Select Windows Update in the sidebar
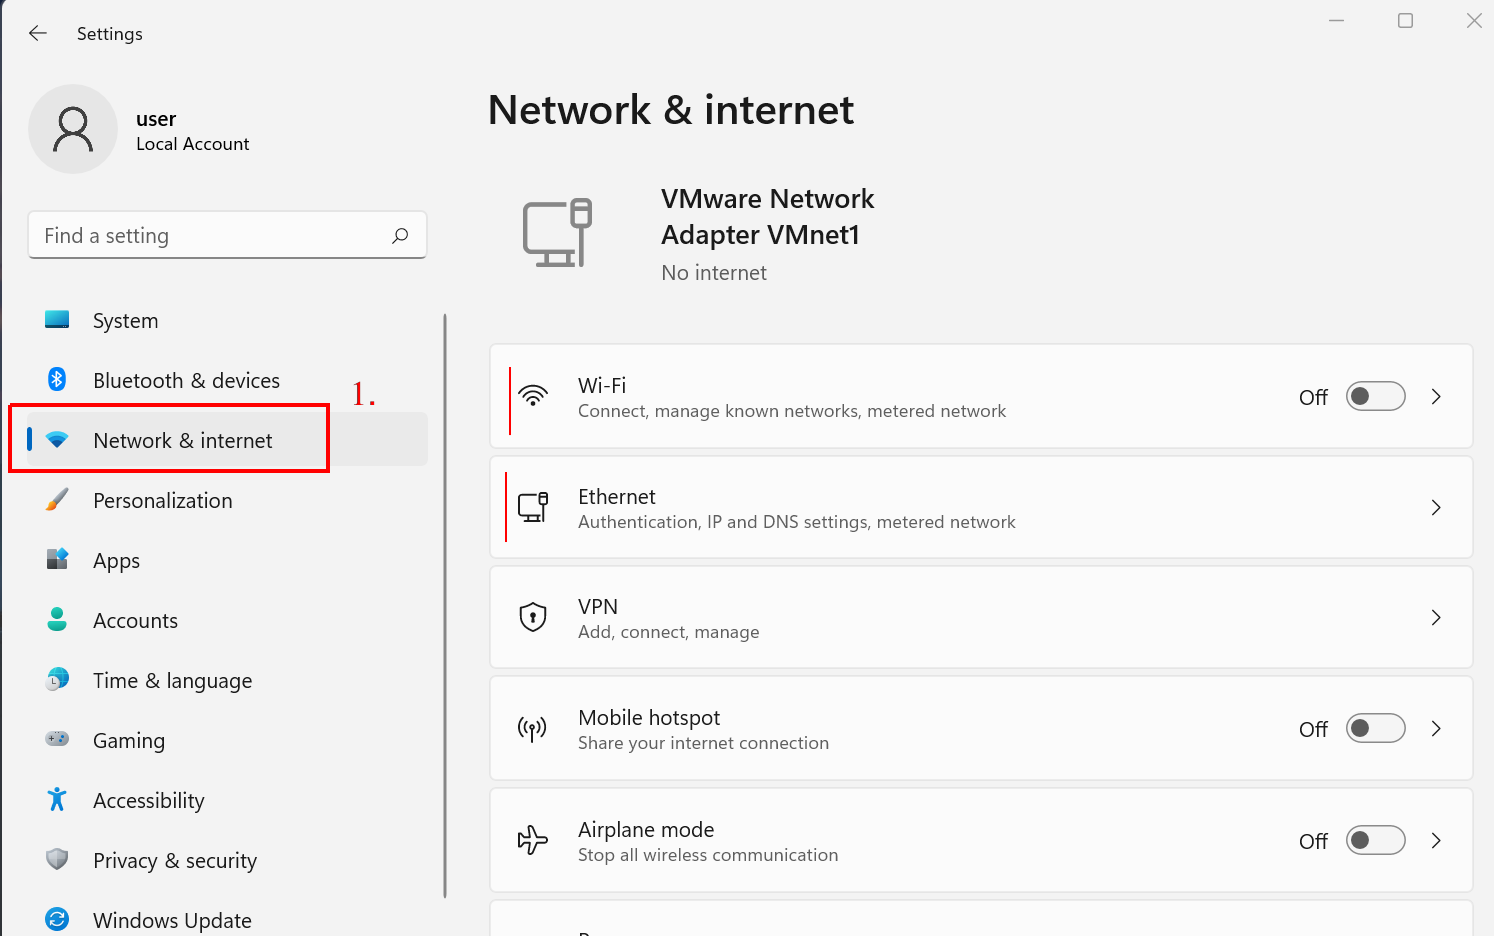Screen dimensions: 1494x936 (172, 920)
